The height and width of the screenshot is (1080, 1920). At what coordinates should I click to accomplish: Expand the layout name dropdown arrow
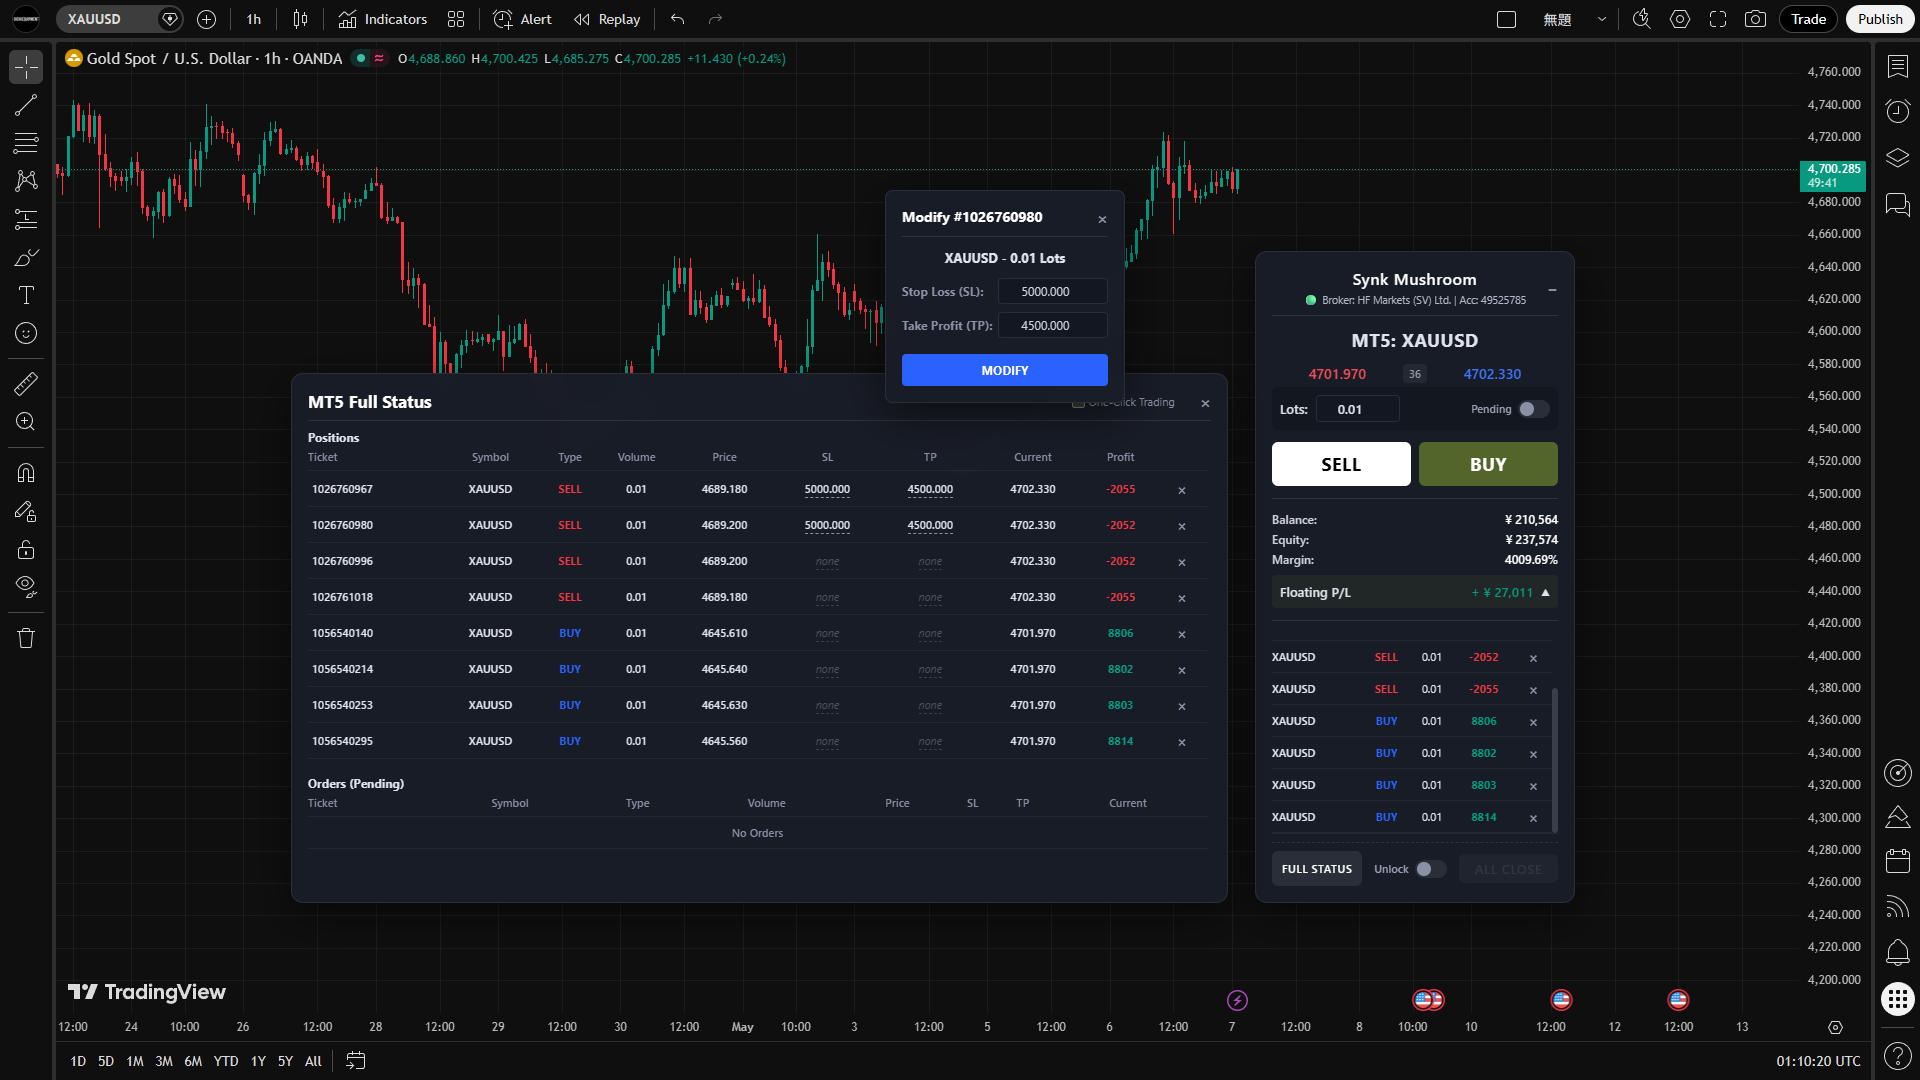tap(1602, 19)
